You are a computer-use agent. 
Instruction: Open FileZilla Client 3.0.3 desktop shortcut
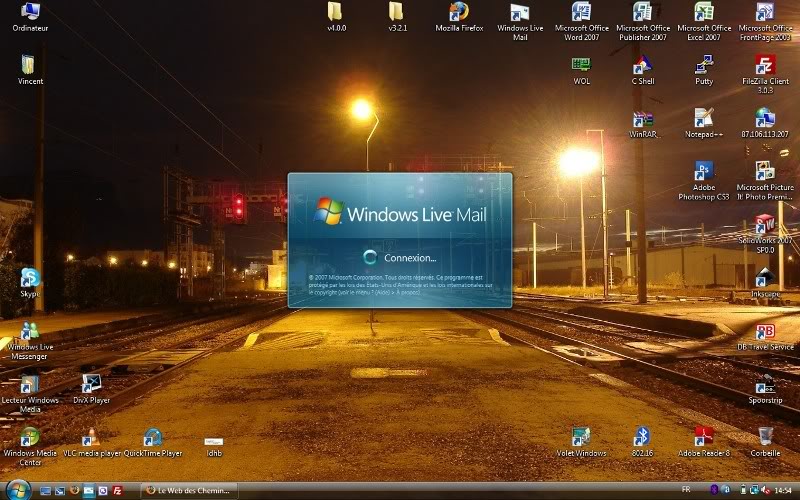coord(765,74)
